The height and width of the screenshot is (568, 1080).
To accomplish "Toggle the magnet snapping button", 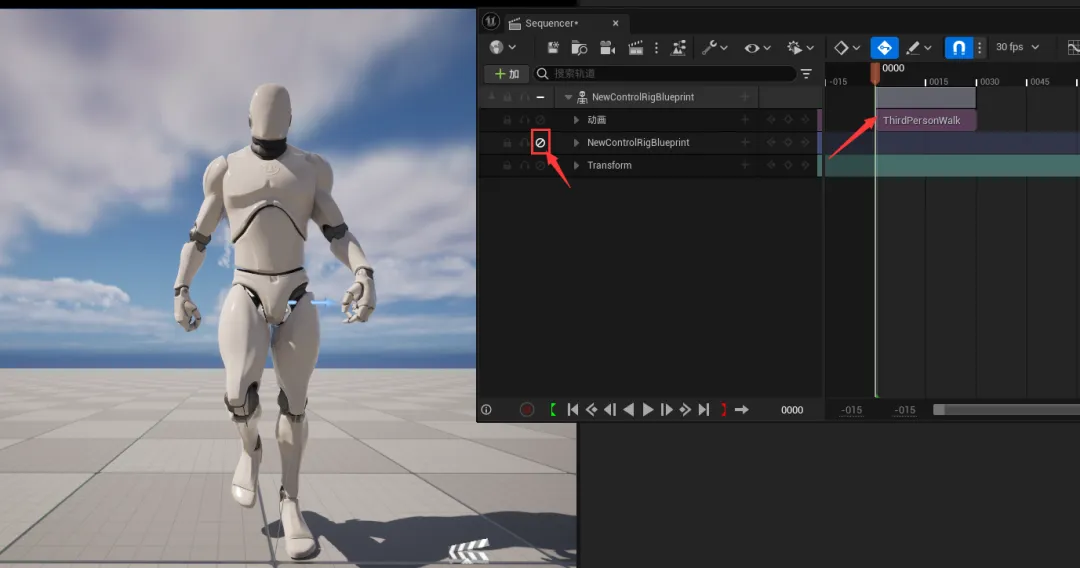I will 958,47.
